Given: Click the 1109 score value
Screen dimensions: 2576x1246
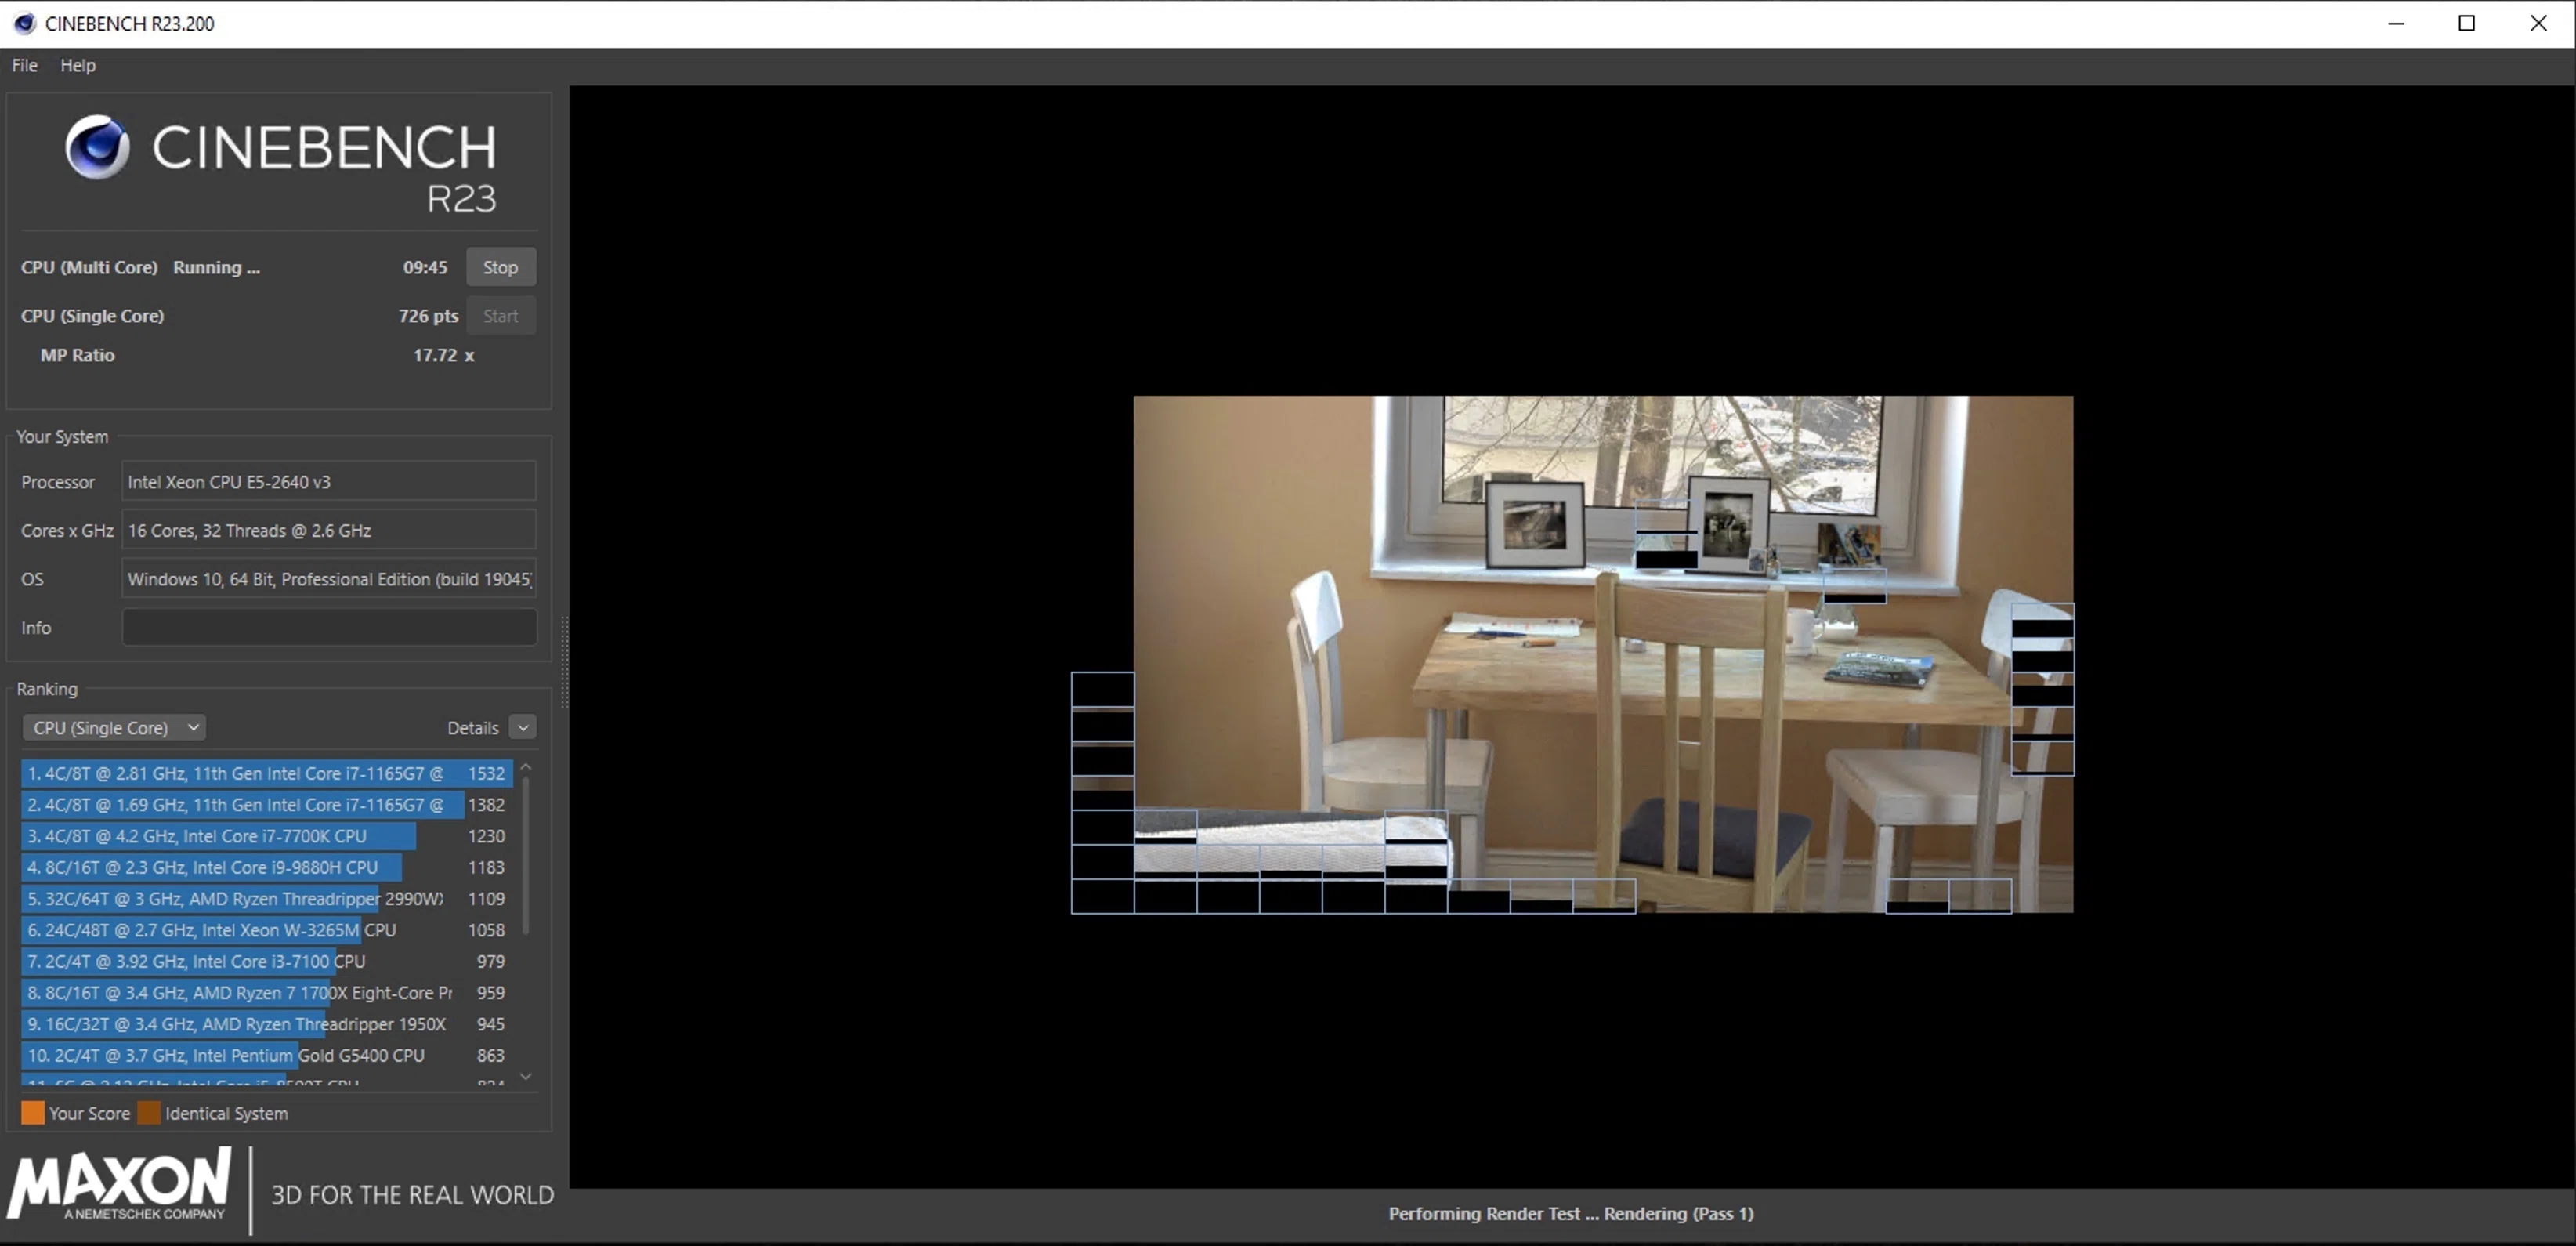Looking at the screenshot, I should 486,899.
